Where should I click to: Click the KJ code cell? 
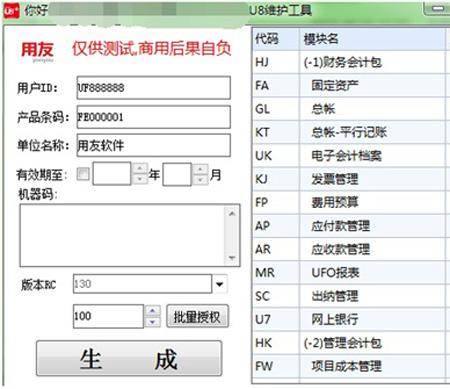point(276,179)
